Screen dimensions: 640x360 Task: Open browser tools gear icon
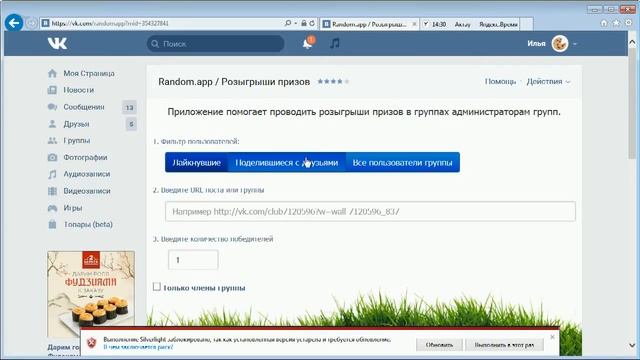[629, 23]
